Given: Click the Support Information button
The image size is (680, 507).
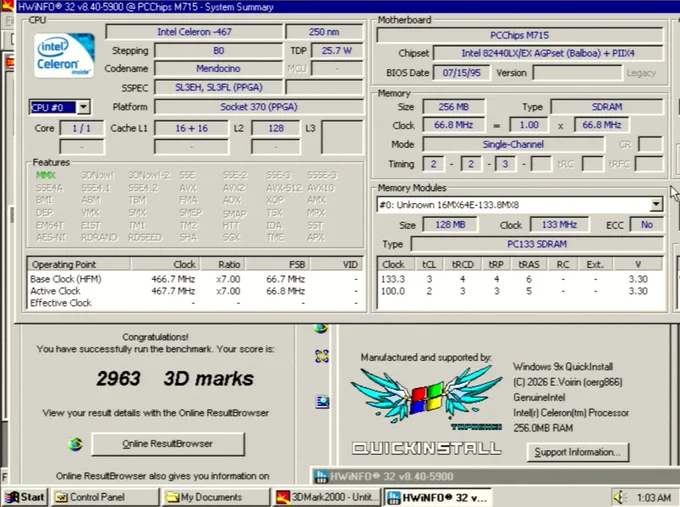Looking at the screenshot, I should click(577, 452).
